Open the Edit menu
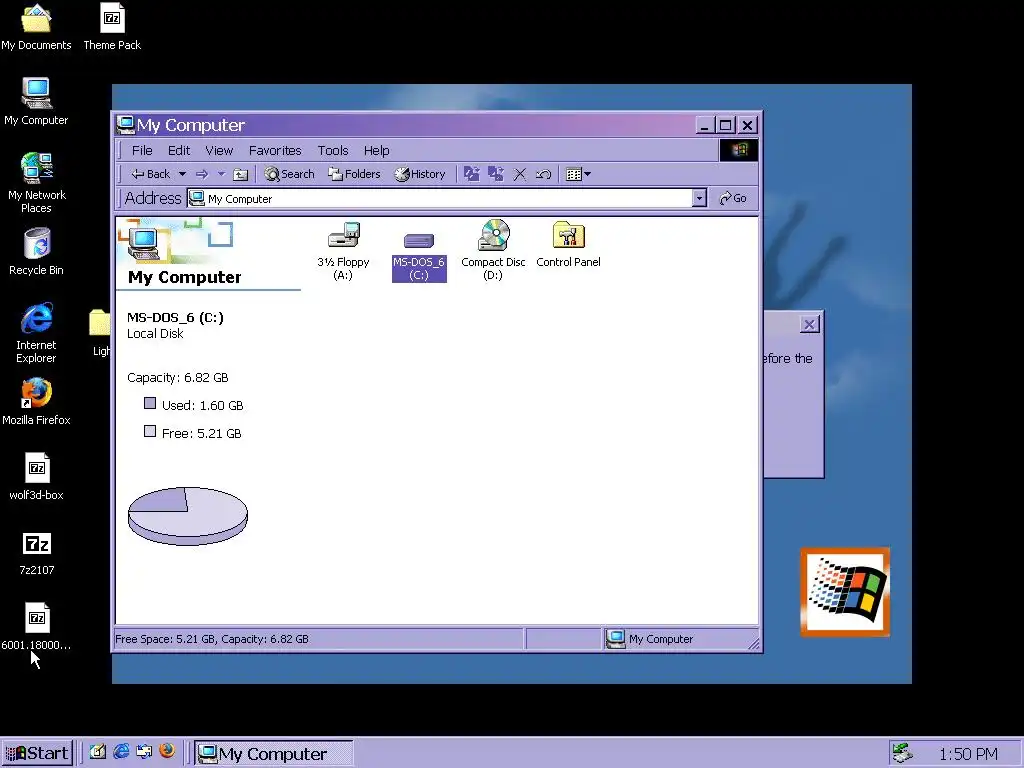1024x768 pixels. 179,150
